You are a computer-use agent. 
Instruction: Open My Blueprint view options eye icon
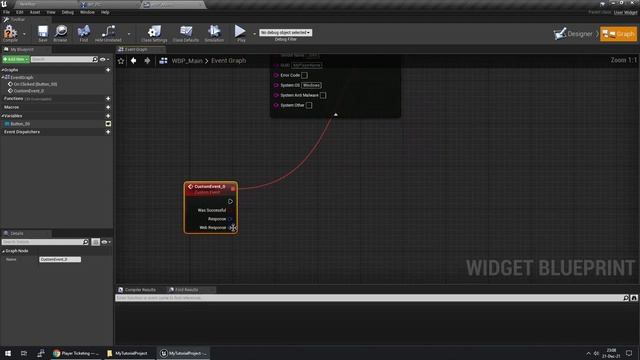(x=104, y=59)
